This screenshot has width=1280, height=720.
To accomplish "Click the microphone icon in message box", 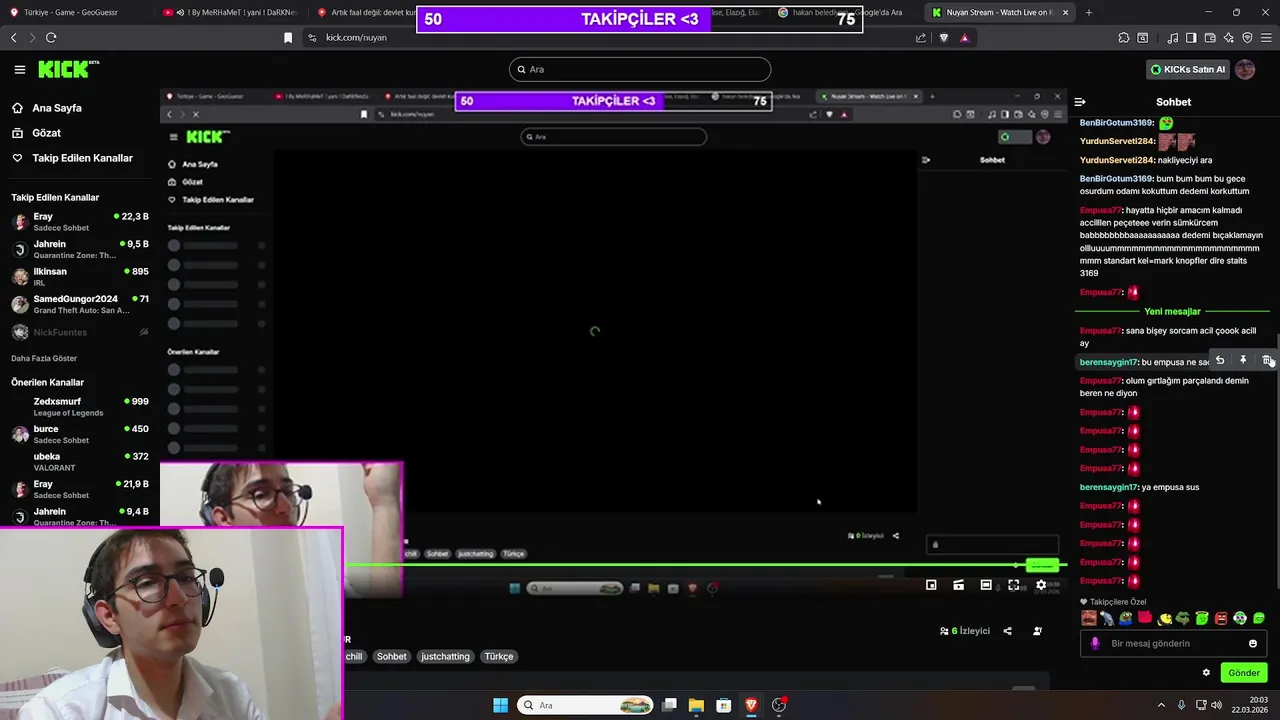I will (x=1095, y=643).
